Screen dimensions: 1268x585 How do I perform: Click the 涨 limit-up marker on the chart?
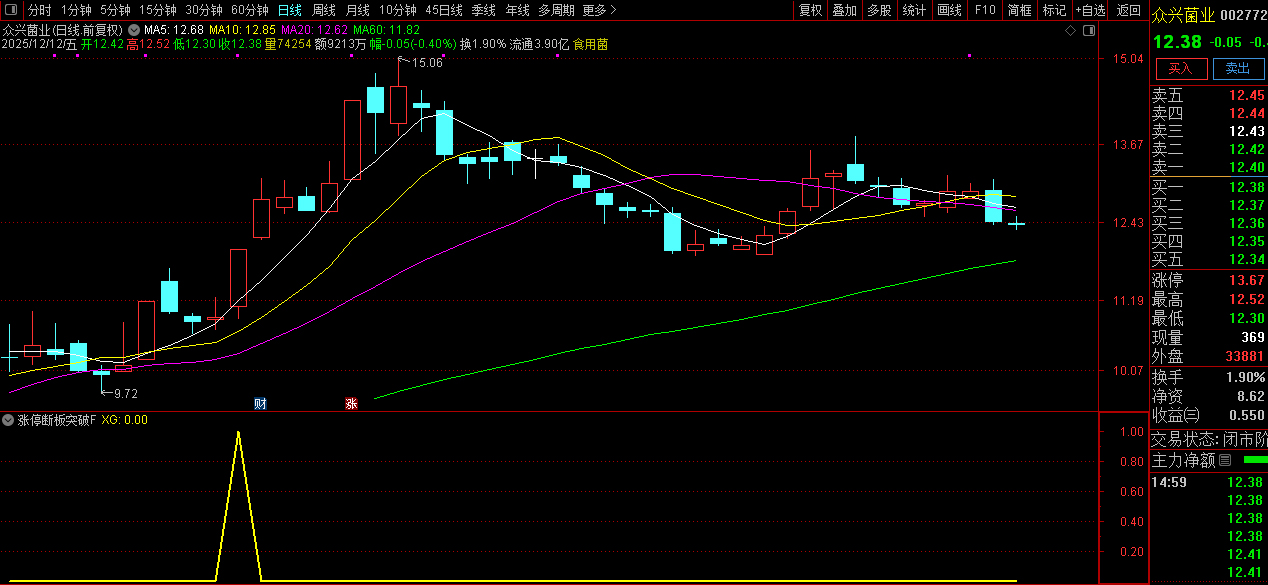[351, 404]
